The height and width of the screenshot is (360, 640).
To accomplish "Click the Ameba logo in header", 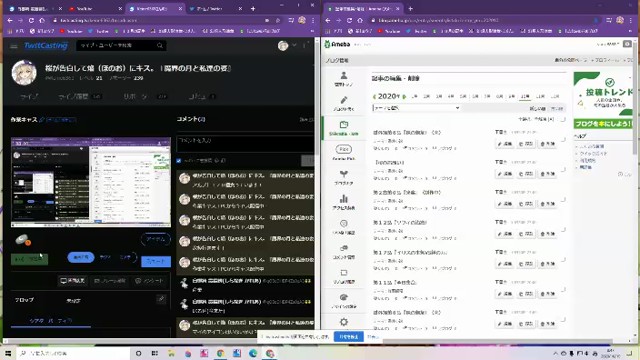I will [x=337, y=44].
